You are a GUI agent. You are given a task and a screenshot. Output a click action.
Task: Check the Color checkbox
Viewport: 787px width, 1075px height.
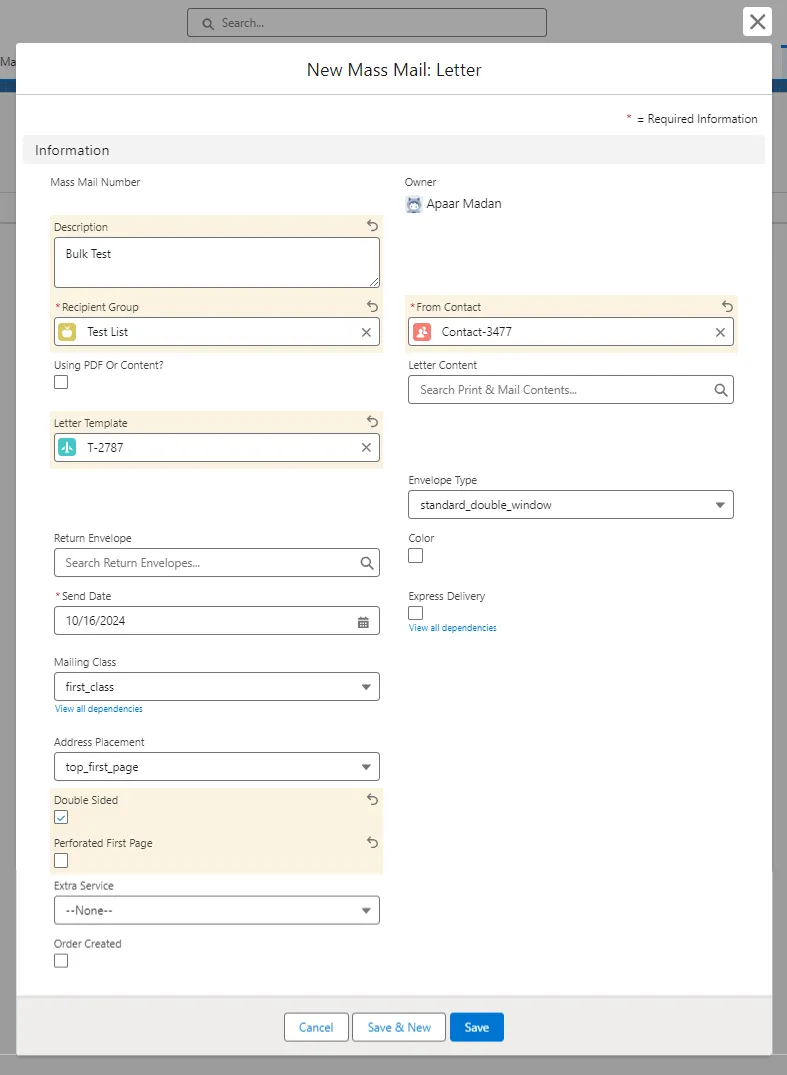point(416,555)
